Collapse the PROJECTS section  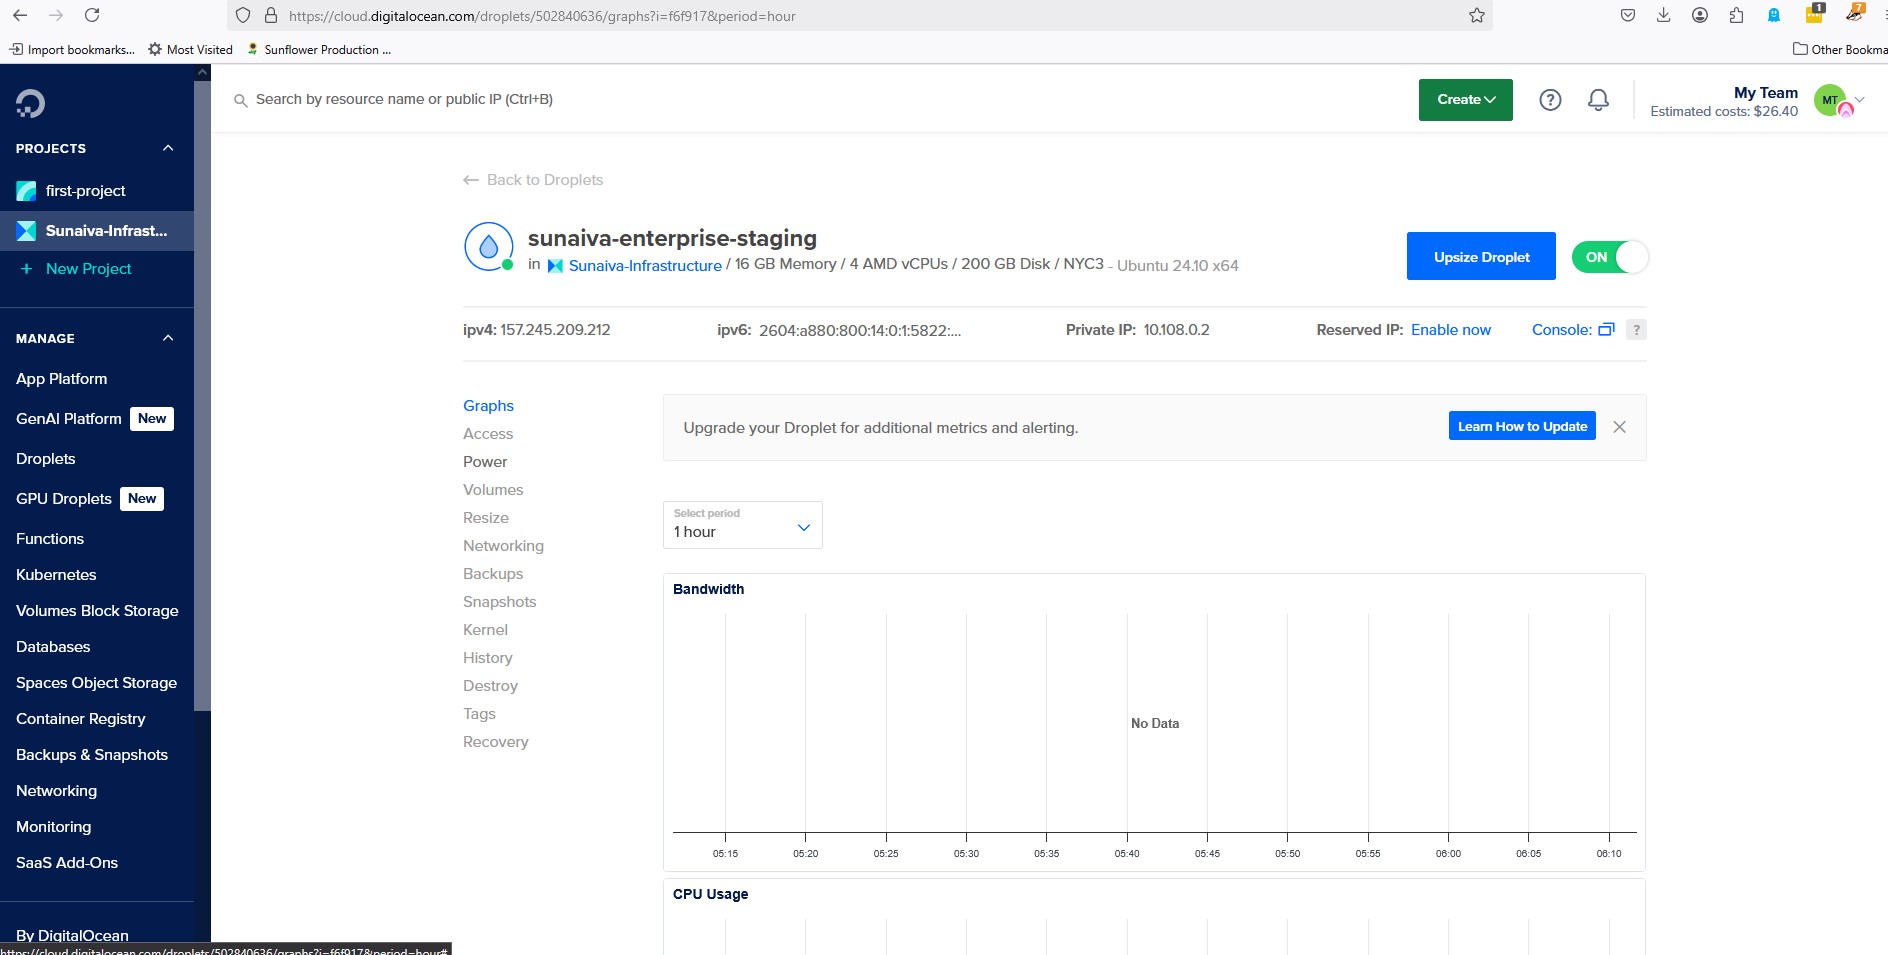tap(168, 148)
